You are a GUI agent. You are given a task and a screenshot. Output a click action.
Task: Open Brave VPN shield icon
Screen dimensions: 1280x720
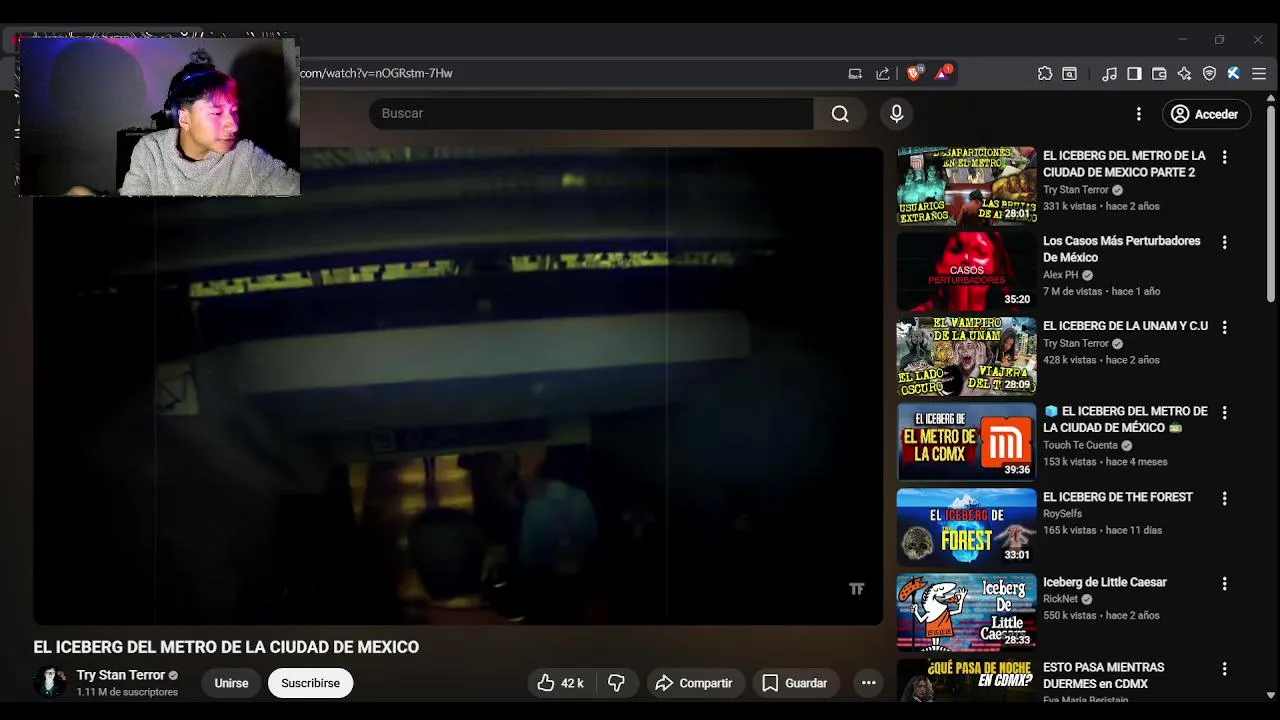(1209, 73)
